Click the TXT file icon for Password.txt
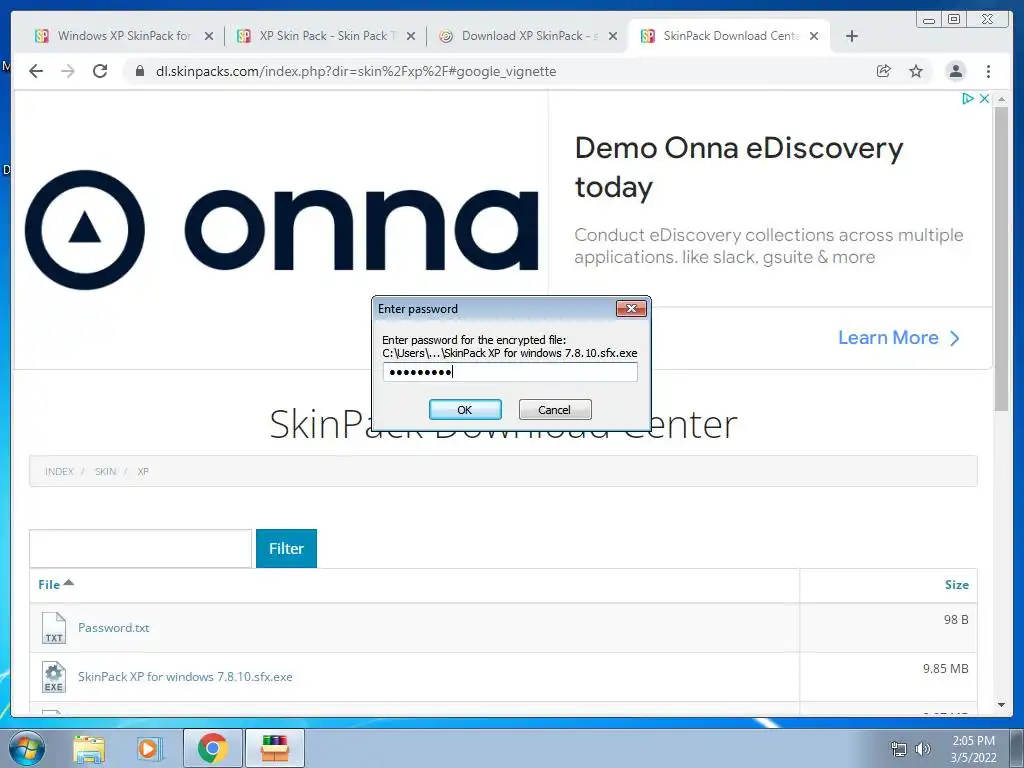Screen dimensions: 1024x768 [x=54, y=628]
